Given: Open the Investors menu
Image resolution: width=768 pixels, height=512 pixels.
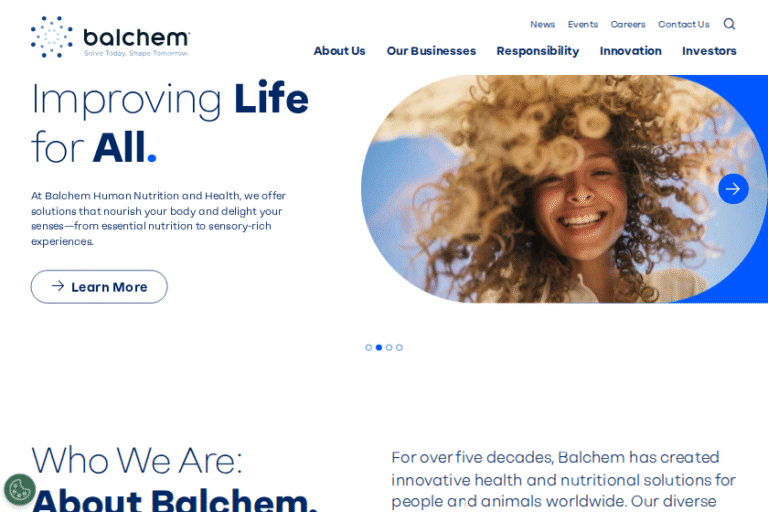Looking at the screenshot, I should coord(709,51).
